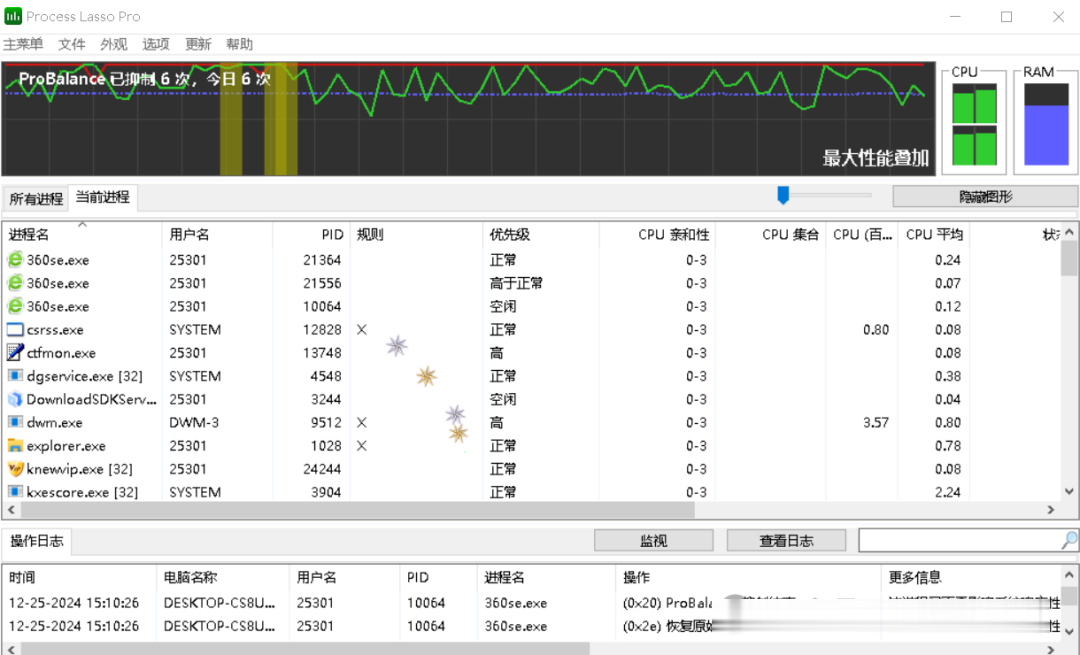Image resolution: width=1080 pixels, height=655 pixels.
Task: Sort by 进程名 column header
Action: (x=82, y=234)
